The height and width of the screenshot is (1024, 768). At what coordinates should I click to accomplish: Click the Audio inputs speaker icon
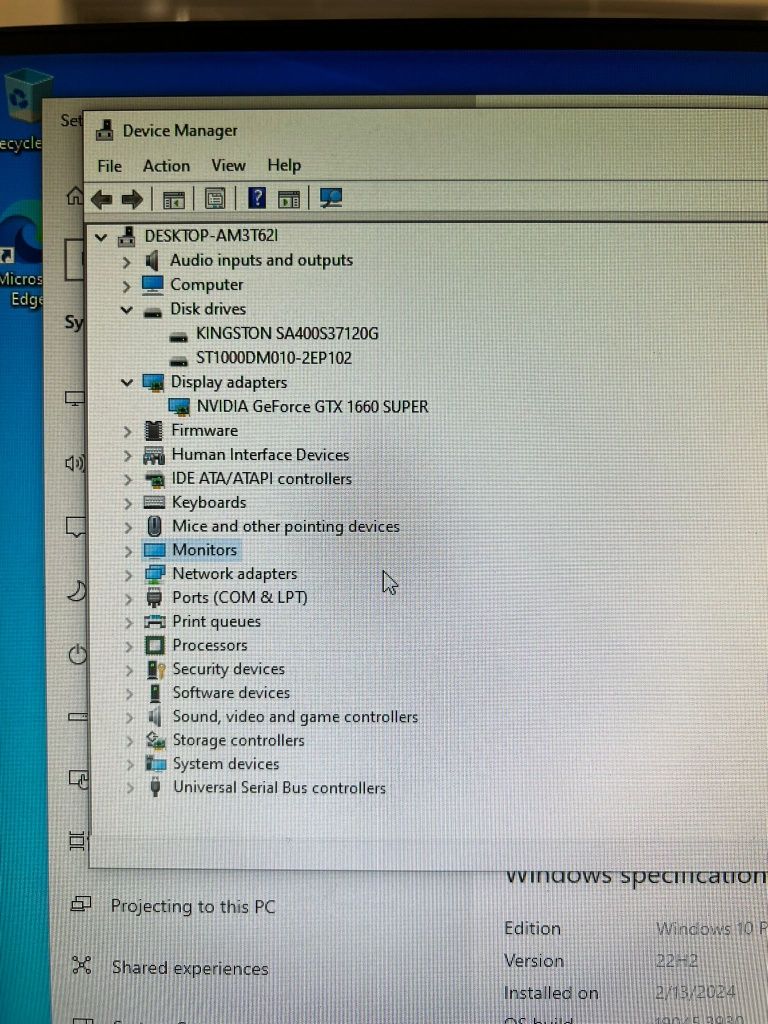(152, 261)
